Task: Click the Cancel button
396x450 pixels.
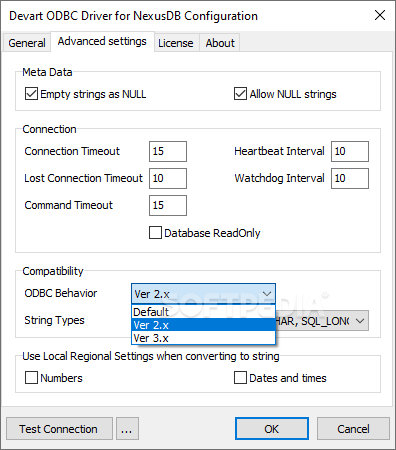Action: (x=353, y=429)
